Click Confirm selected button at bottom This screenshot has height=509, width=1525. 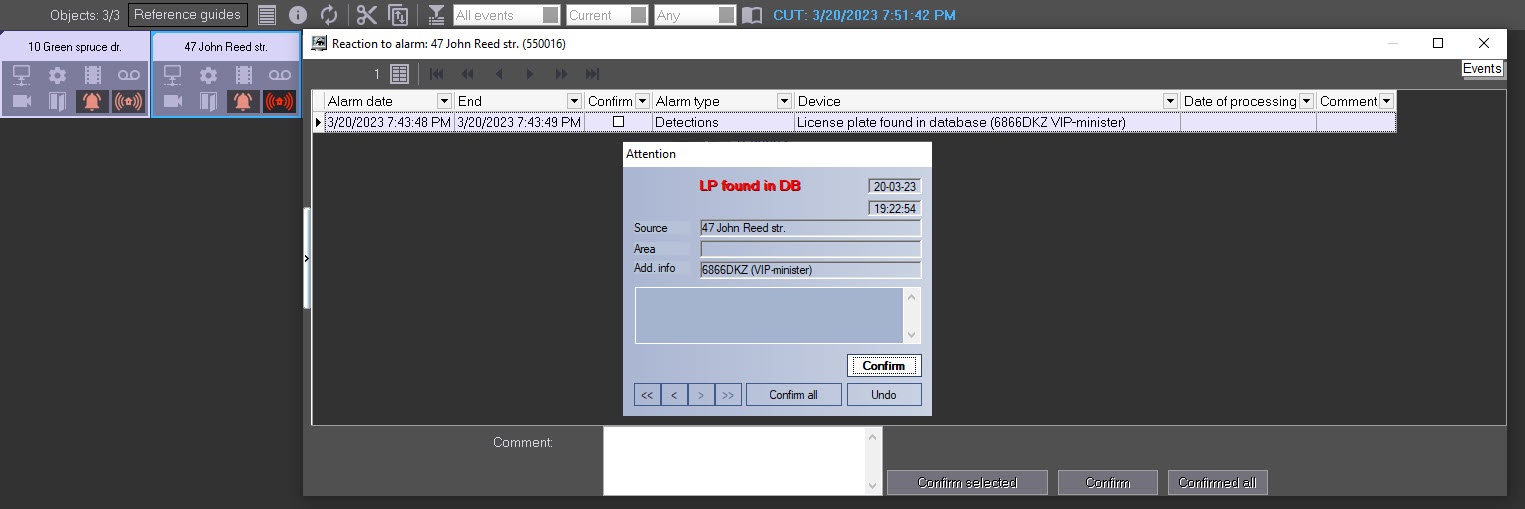click(x=966, y=483)
